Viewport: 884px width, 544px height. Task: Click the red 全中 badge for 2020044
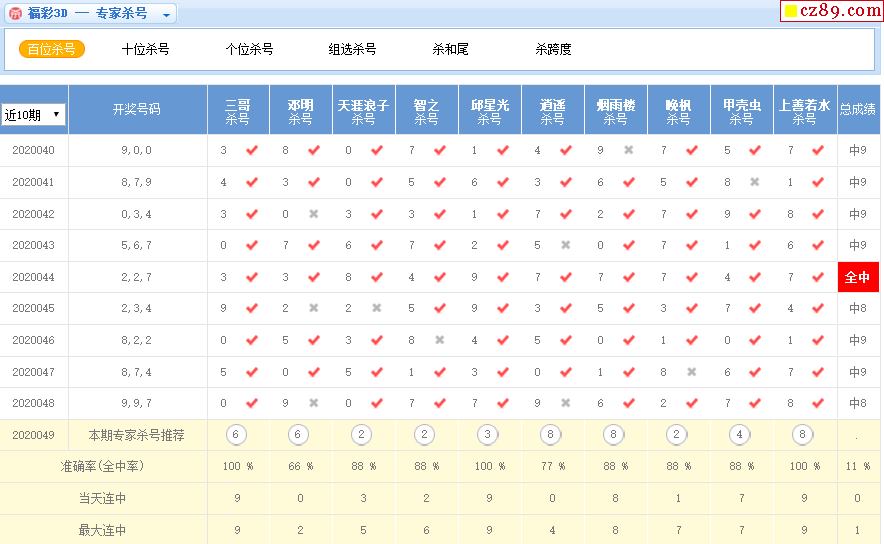pos(858,277)
